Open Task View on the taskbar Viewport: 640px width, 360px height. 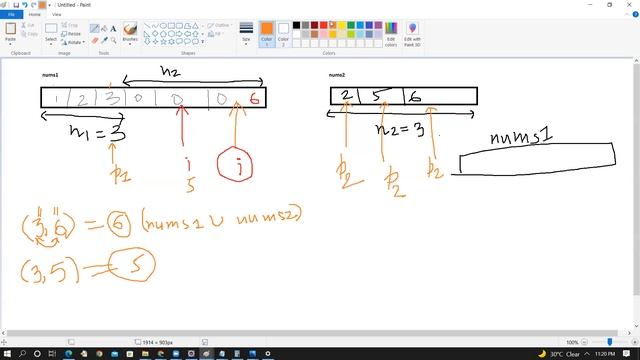52,353
